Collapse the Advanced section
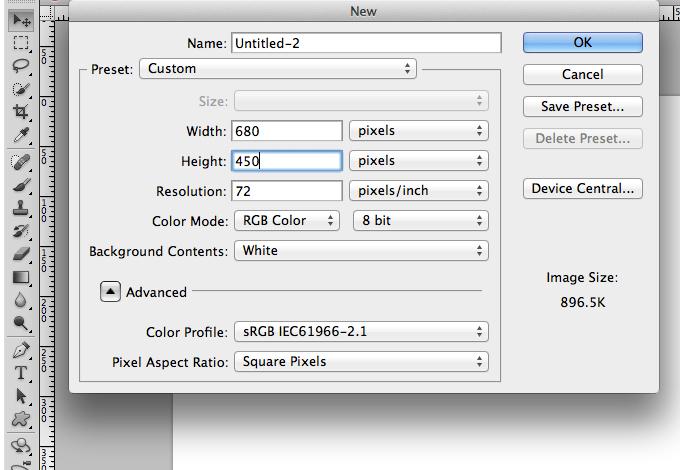The image size is (680, 470). (110, 292)
